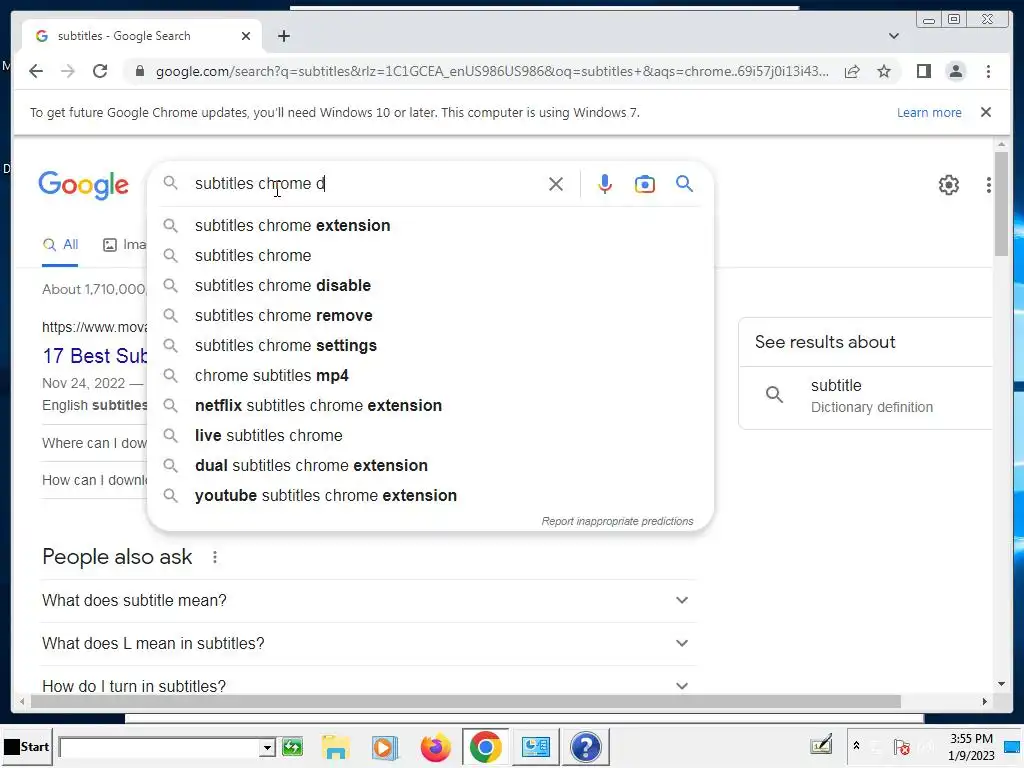1024x768 pixels.
Task: Open the Help question-mark taskbar app
Action: click(x=585, y=746)
